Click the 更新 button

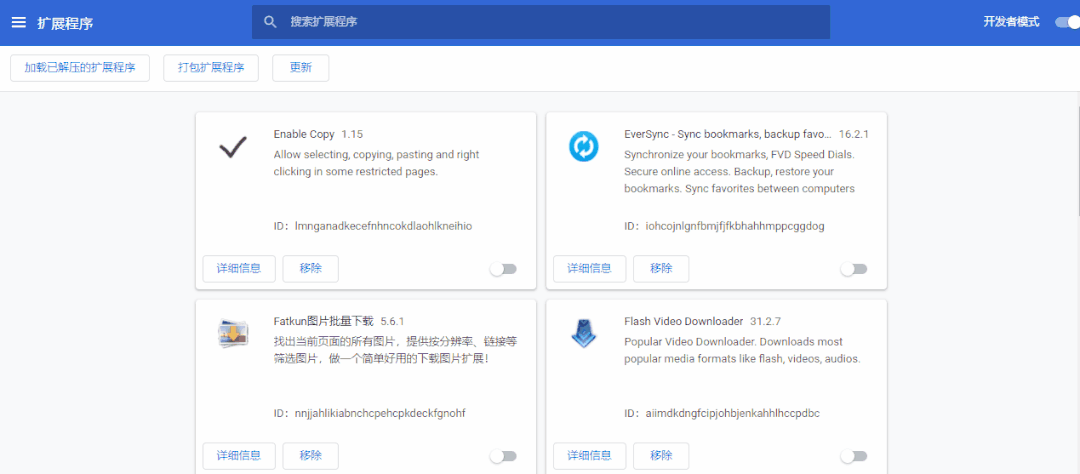(x=300, y=68)
